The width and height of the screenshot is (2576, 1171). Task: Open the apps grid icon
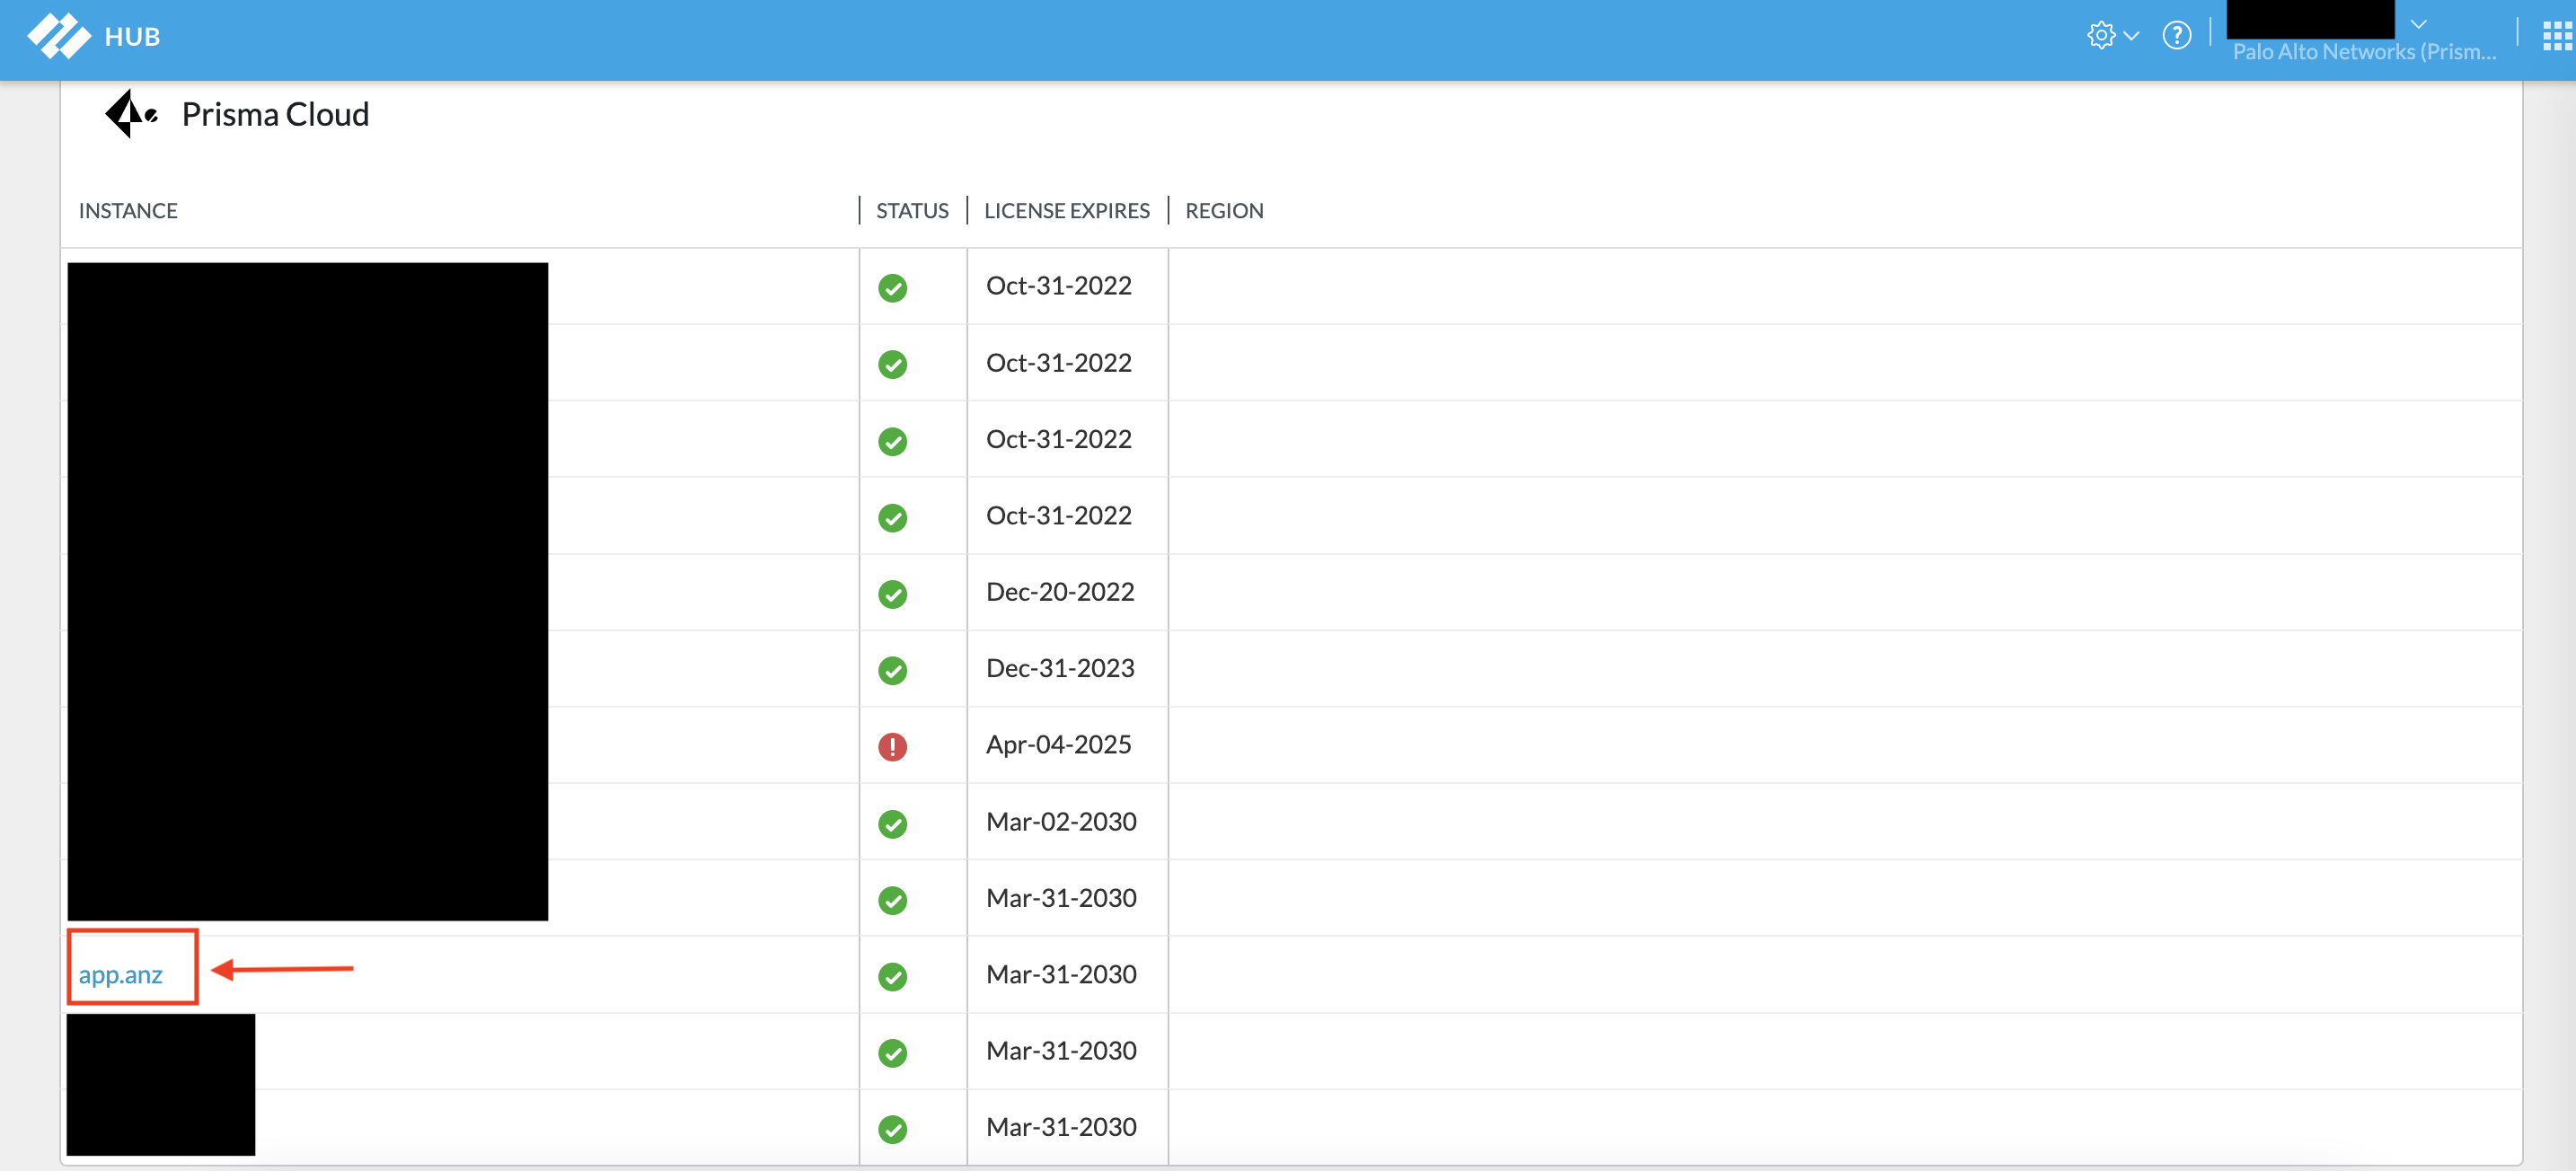point(2556,37)
